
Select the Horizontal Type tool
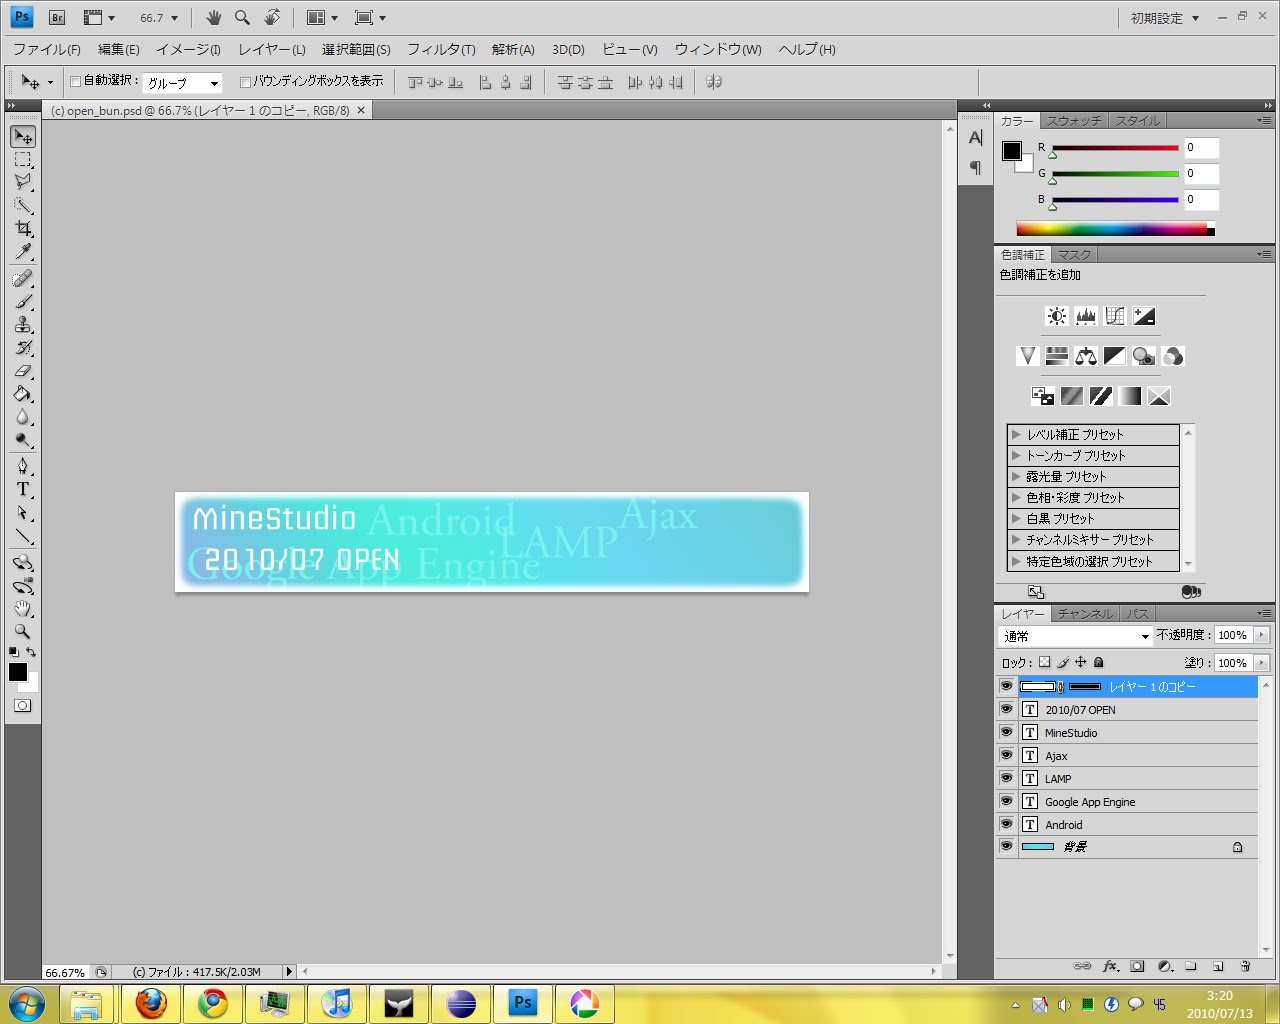(x=23, y=489)
